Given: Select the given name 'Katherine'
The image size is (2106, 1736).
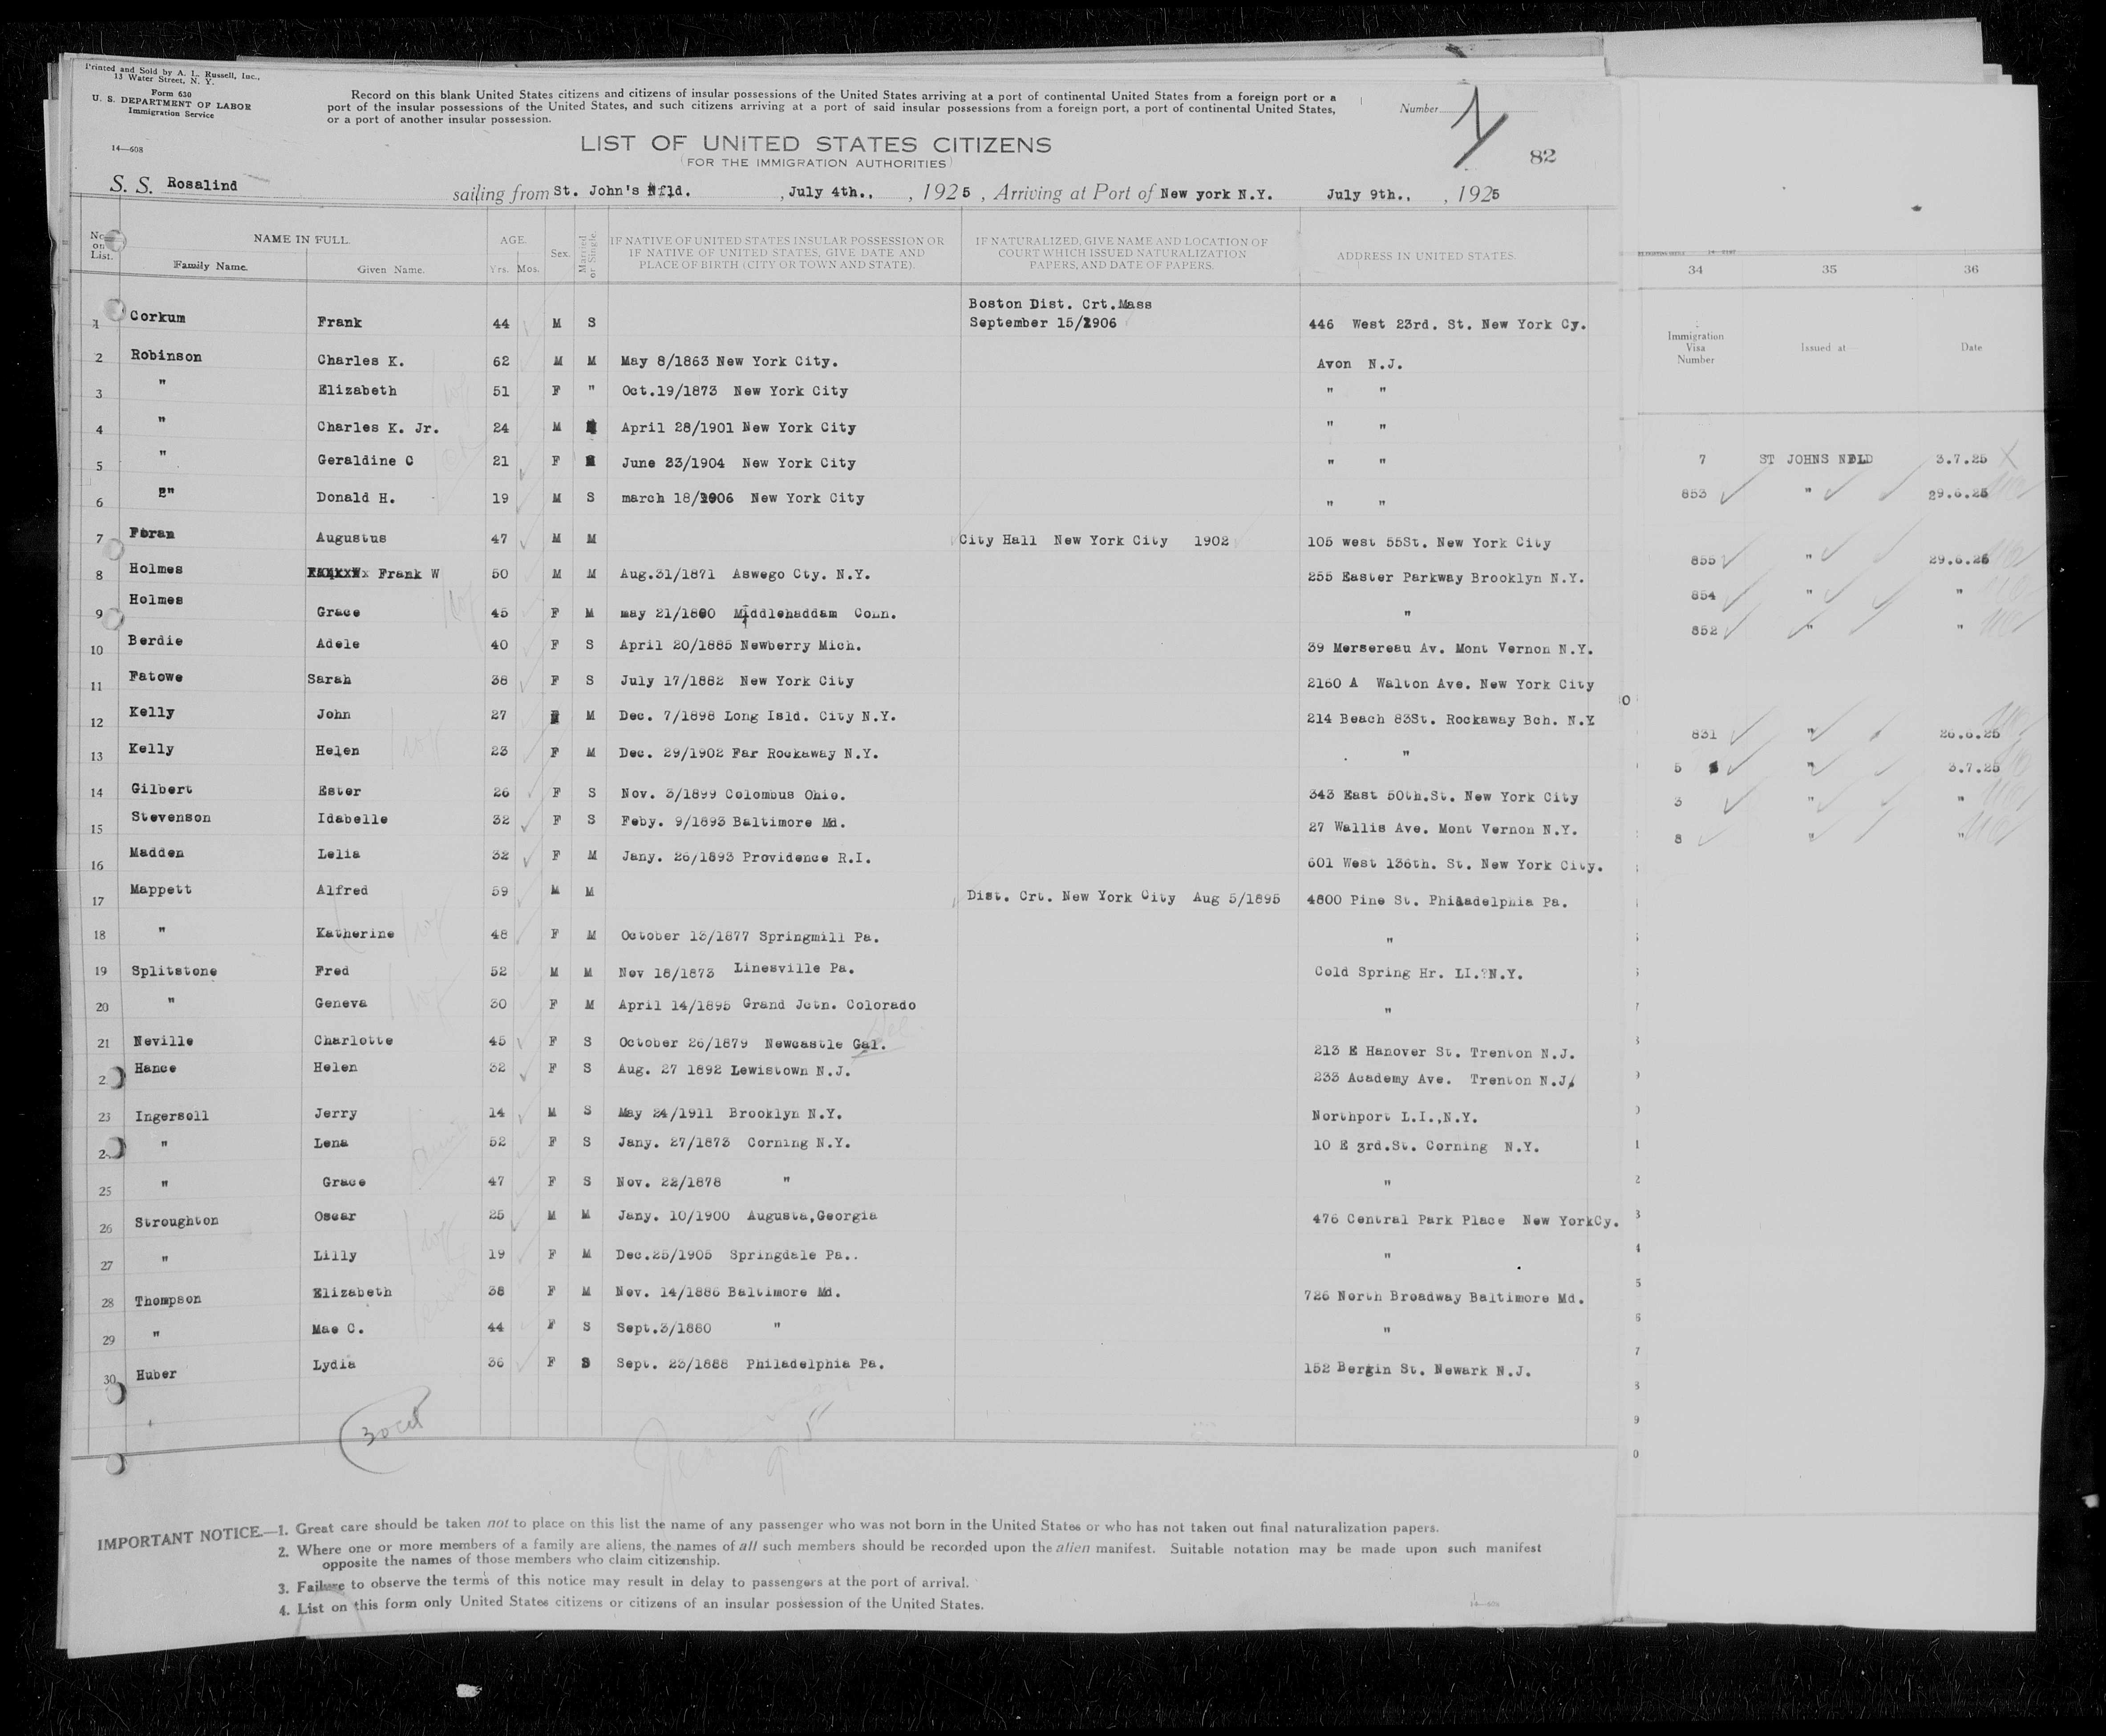Looking at the screenshot, I should [x=355, y=934].
